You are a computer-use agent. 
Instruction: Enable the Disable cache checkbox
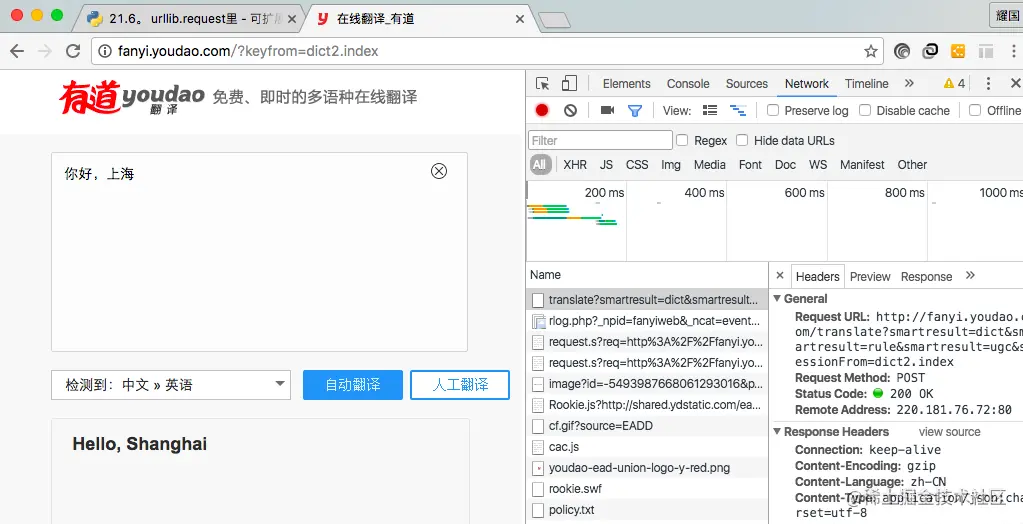point(865,110)
